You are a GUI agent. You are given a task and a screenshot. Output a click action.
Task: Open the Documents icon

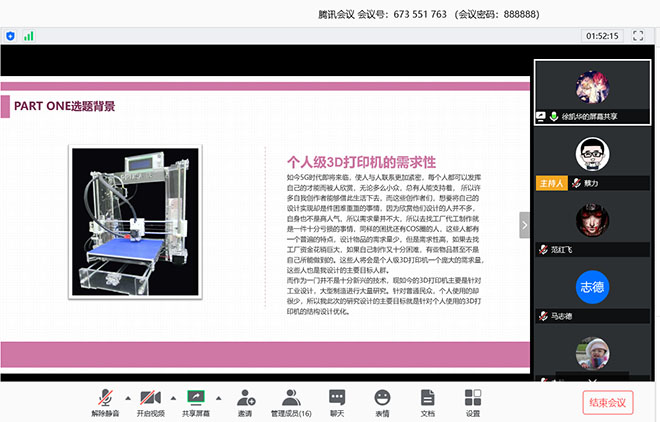click(427, 398)
